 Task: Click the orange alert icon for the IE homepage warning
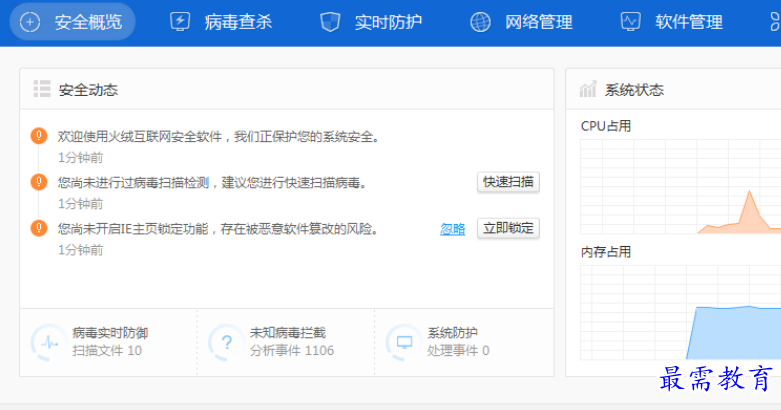(39, 228)
